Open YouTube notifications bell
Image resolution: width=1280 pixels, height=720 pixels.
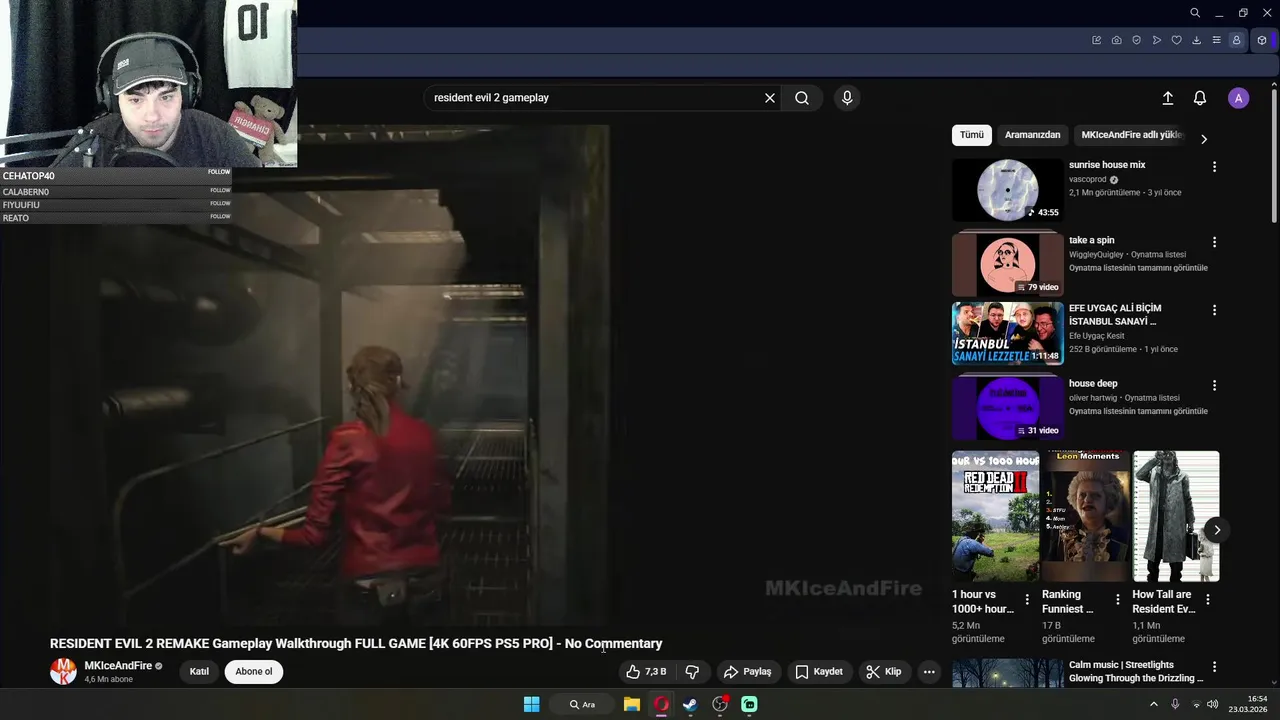(1200, 98)
